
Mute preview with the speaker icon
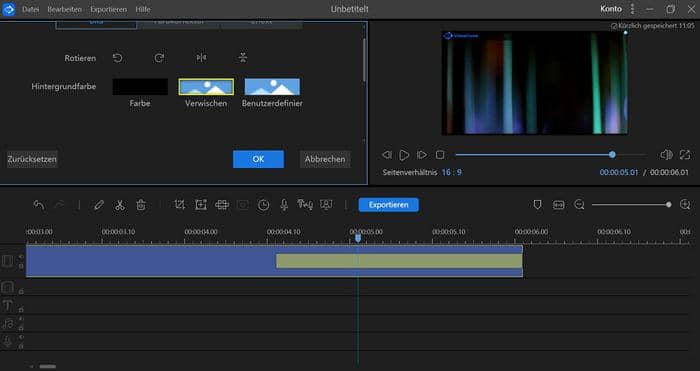click(x=666, y=155)
